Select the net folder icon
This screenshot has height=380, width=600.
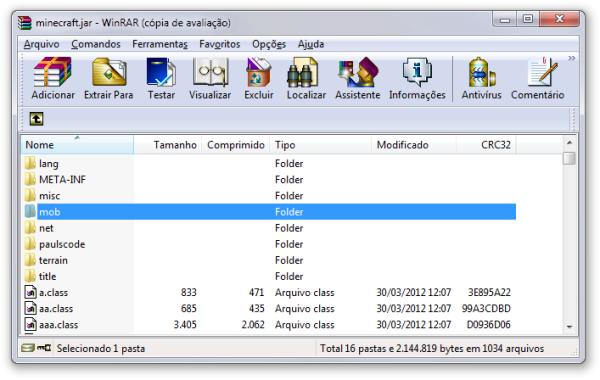pos(30,228)
